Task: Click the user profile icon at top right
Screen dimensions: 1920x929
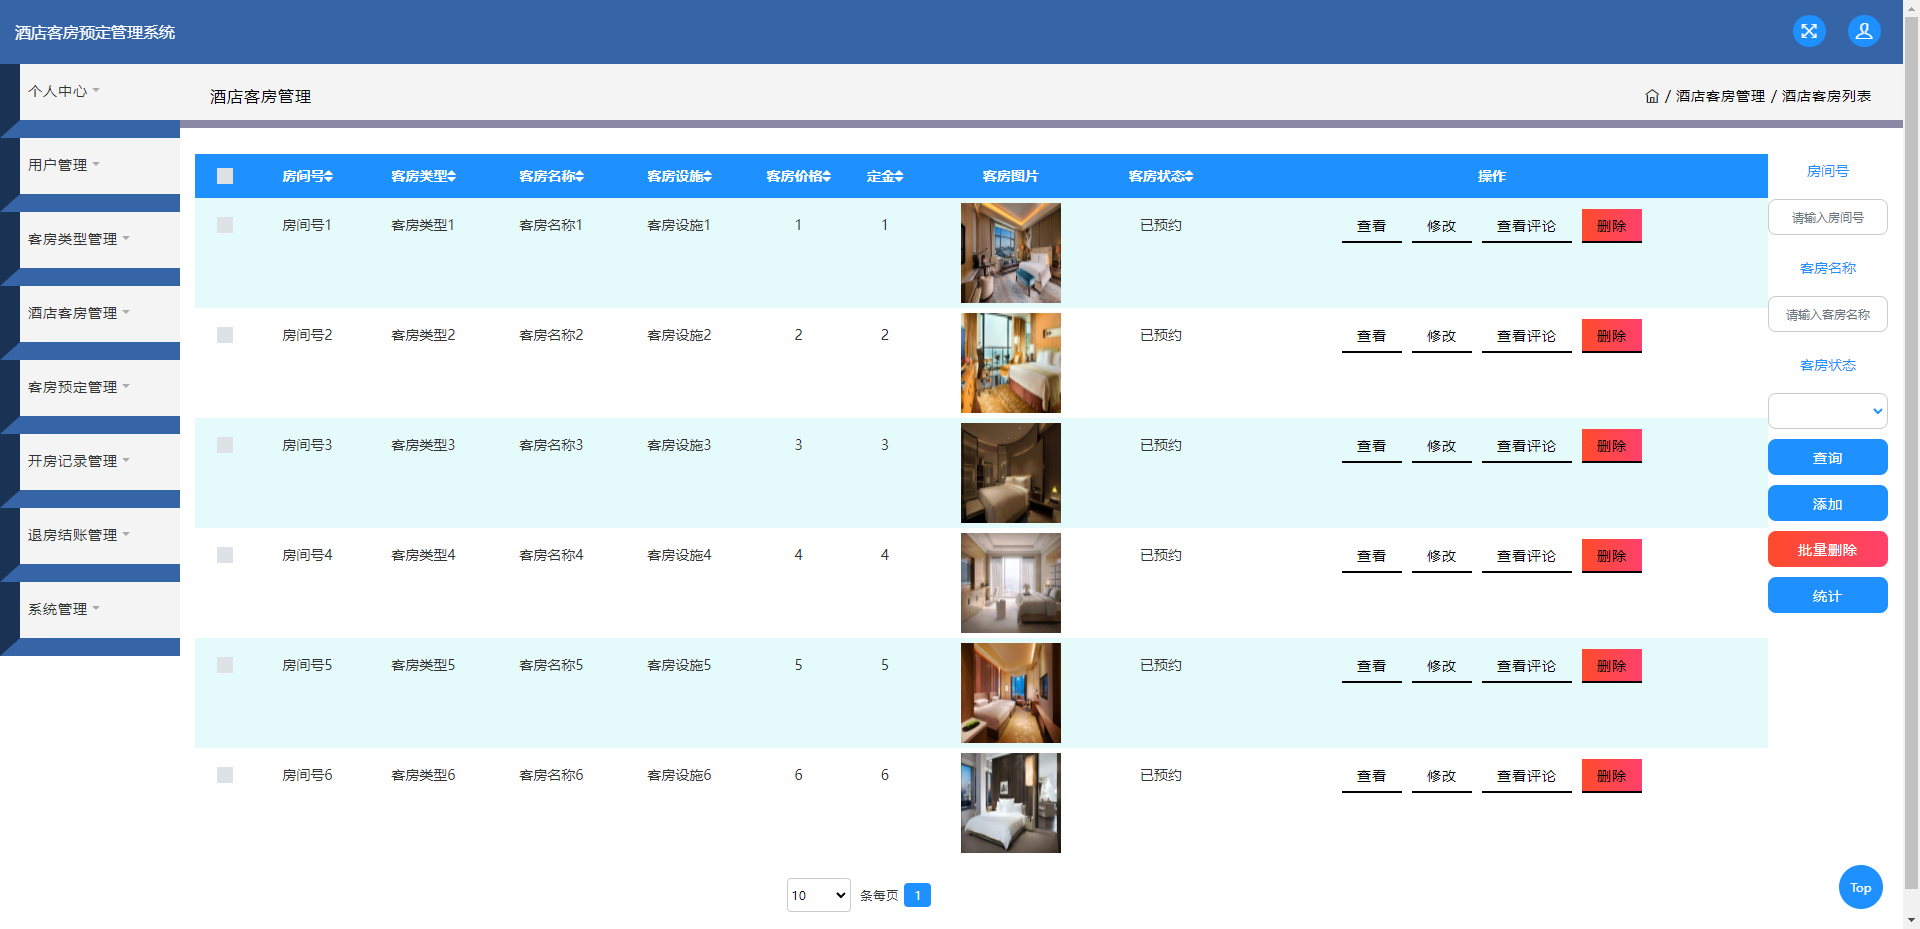Action: click(1864, 31)
